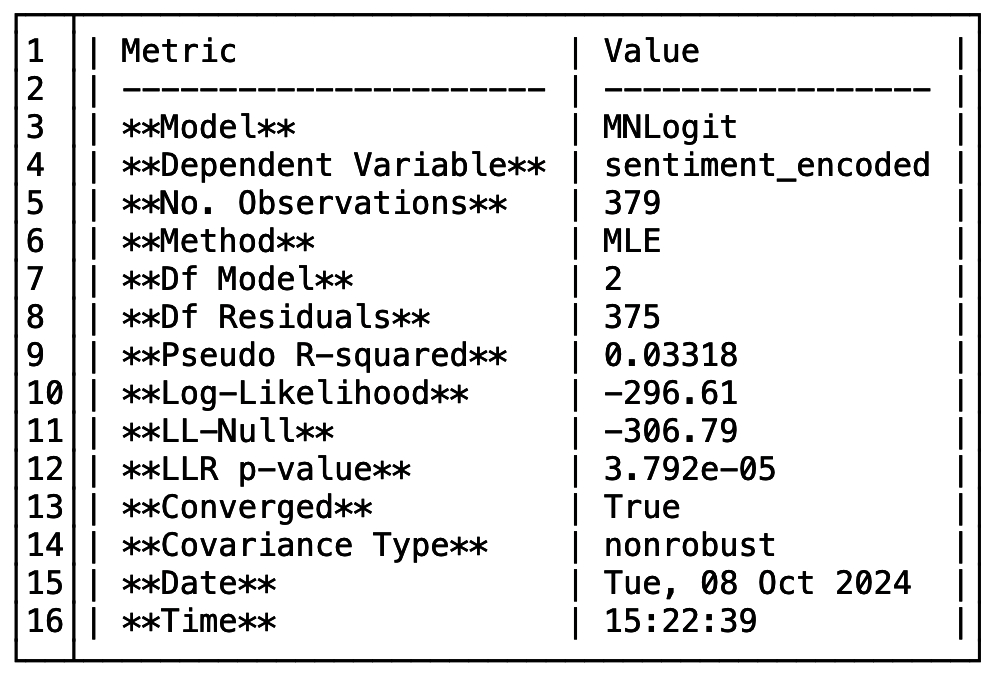Click the "**Log-Likelihood**" label
994x674 pixels.
tap(294, 393)
